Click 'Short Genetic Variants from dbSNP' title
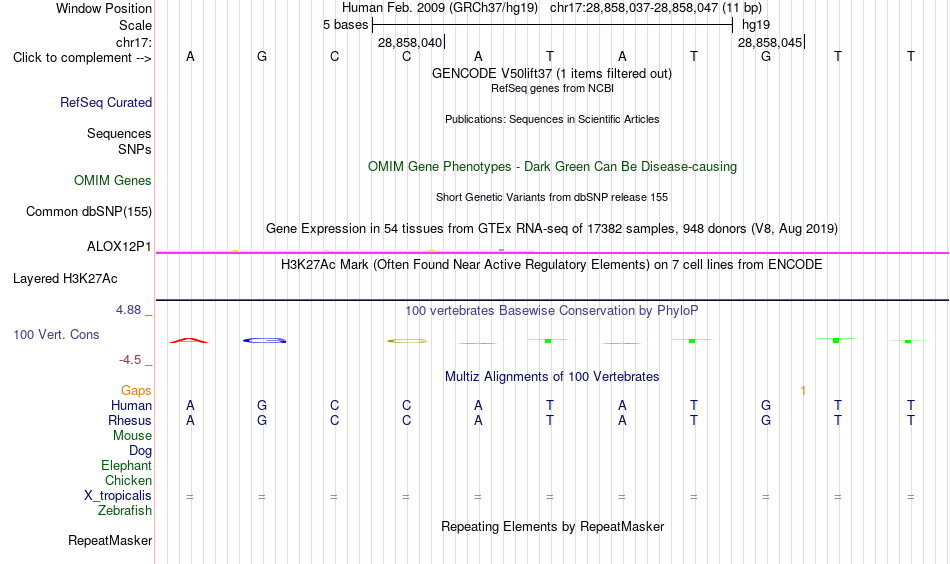The image size is (950, 564). [x=552, y=197]
